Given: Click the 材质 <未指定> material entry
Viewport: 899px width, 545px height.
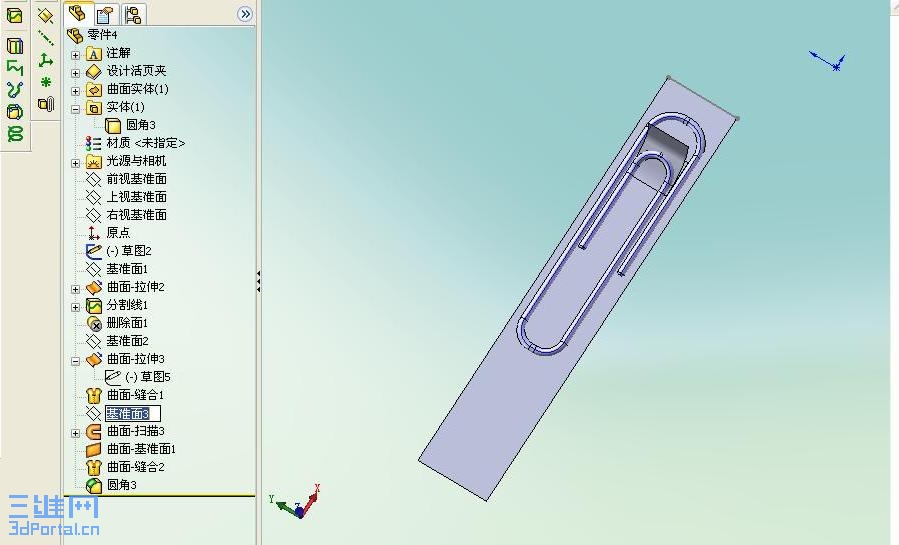Looking at the screenshot, I should 146,143.
